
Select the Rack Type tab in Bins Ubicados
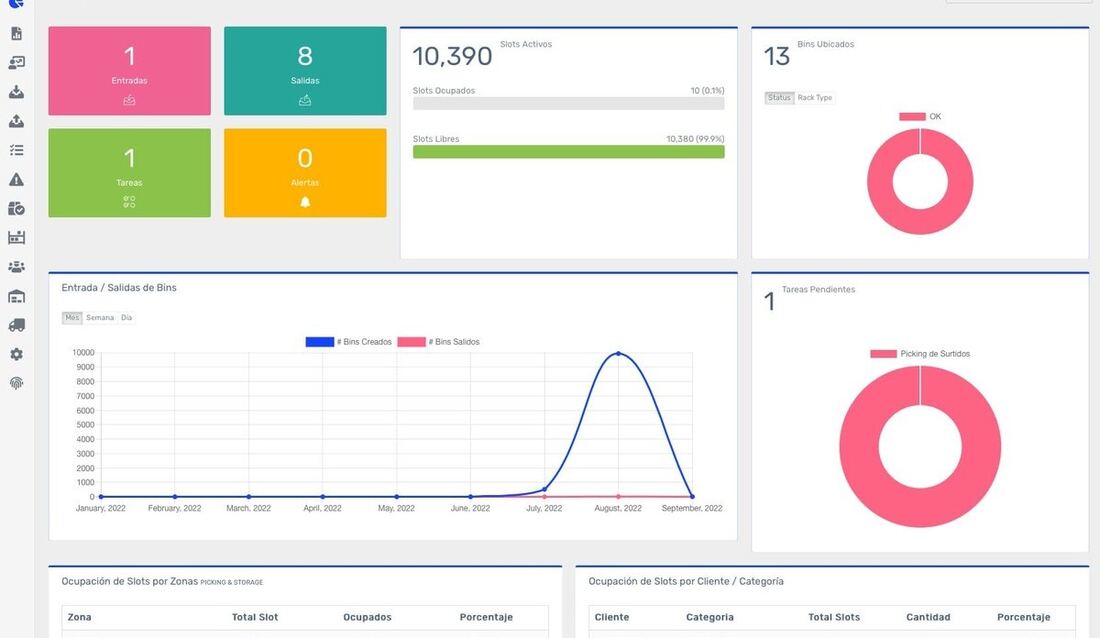(814, 98)
